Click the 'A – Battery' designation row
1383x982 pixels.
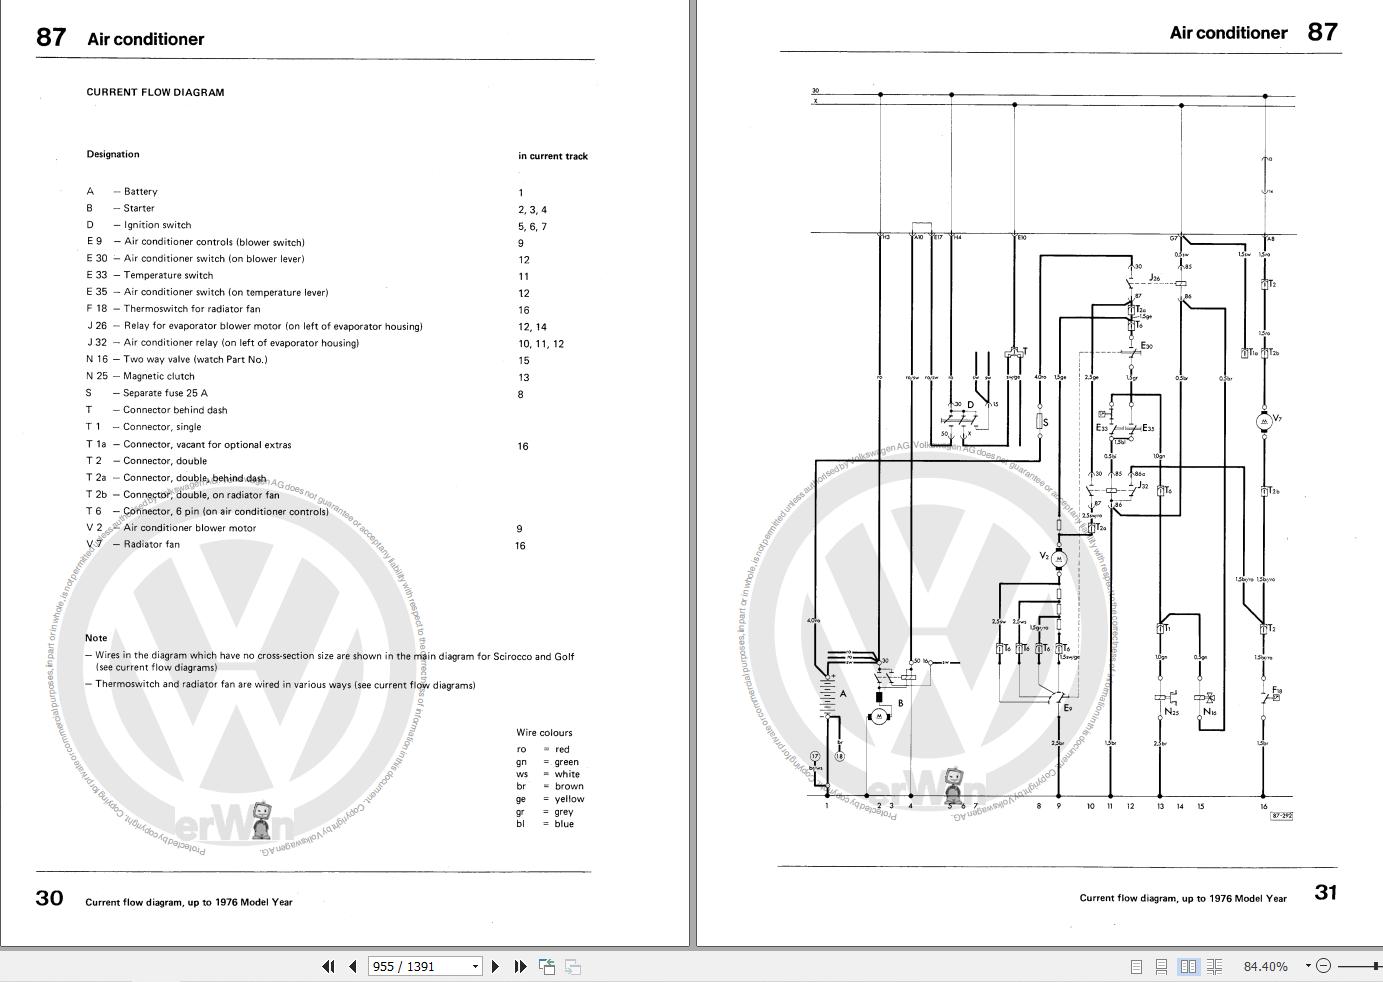click(x=122, y=191)
